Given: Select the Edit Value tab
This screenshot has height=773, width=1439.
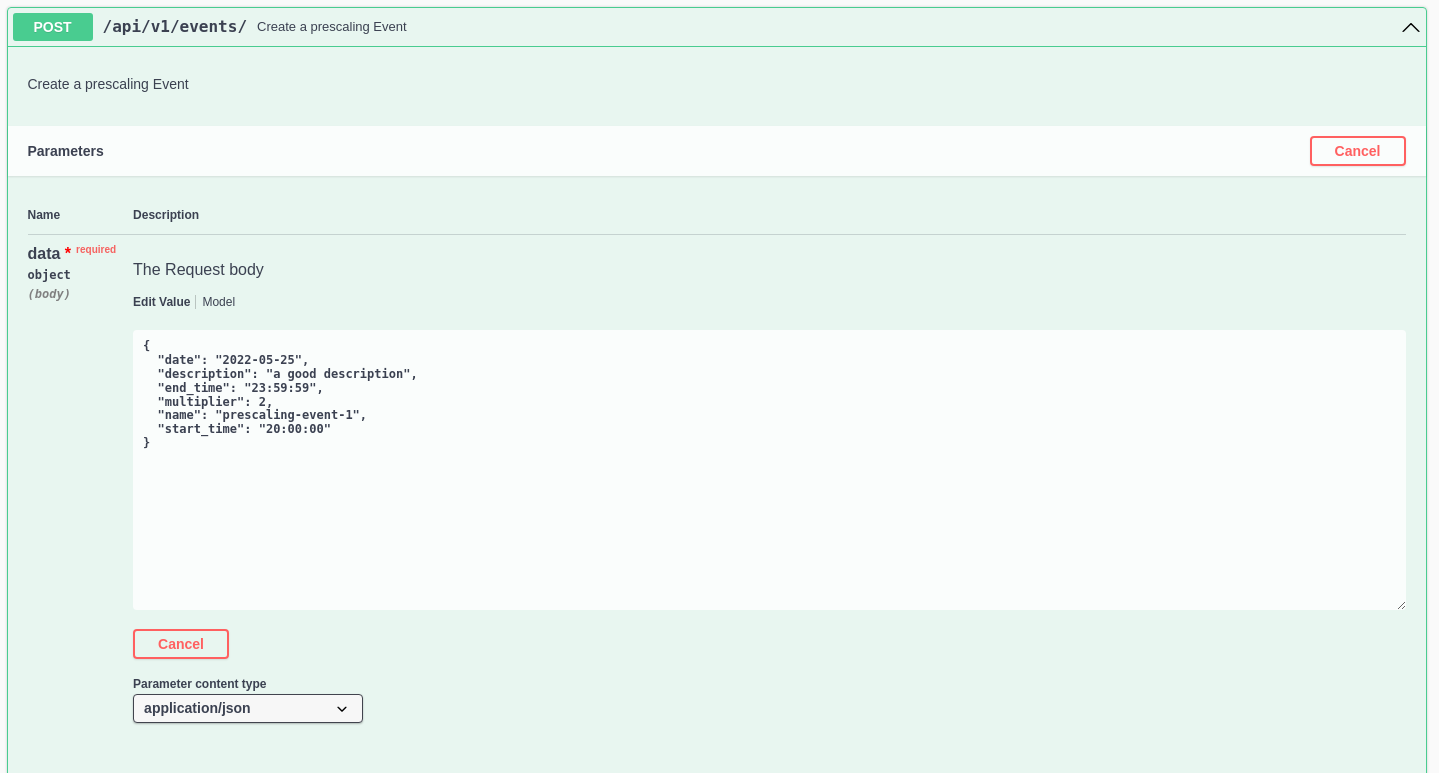Looking at the screenshot, I should point(161,301).
